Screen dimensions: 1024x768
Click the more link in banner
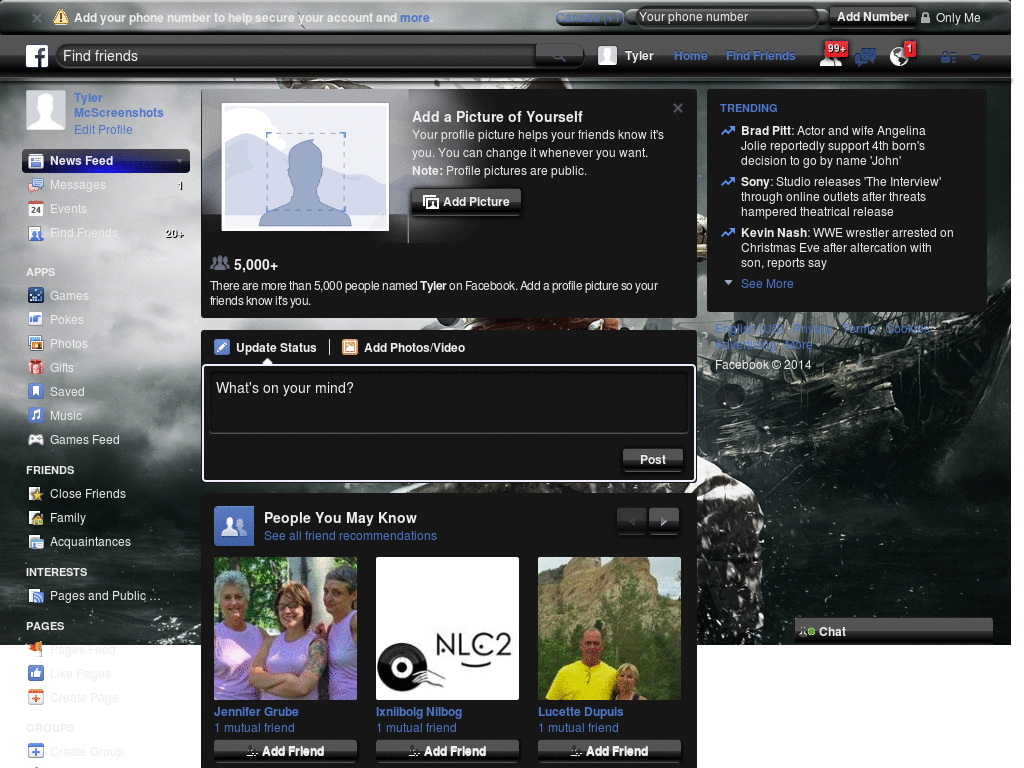(415, 18)
